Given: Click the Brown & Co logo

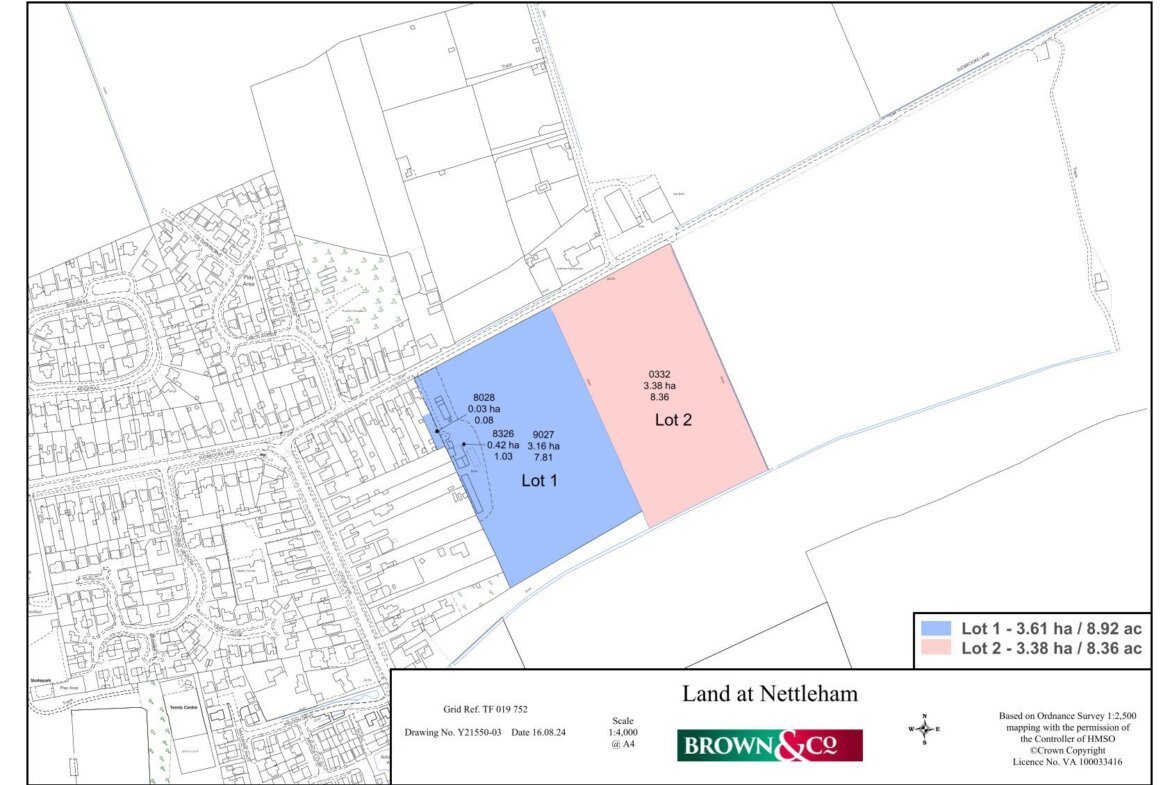Looking at the screenshot, I should coord(769,745).
